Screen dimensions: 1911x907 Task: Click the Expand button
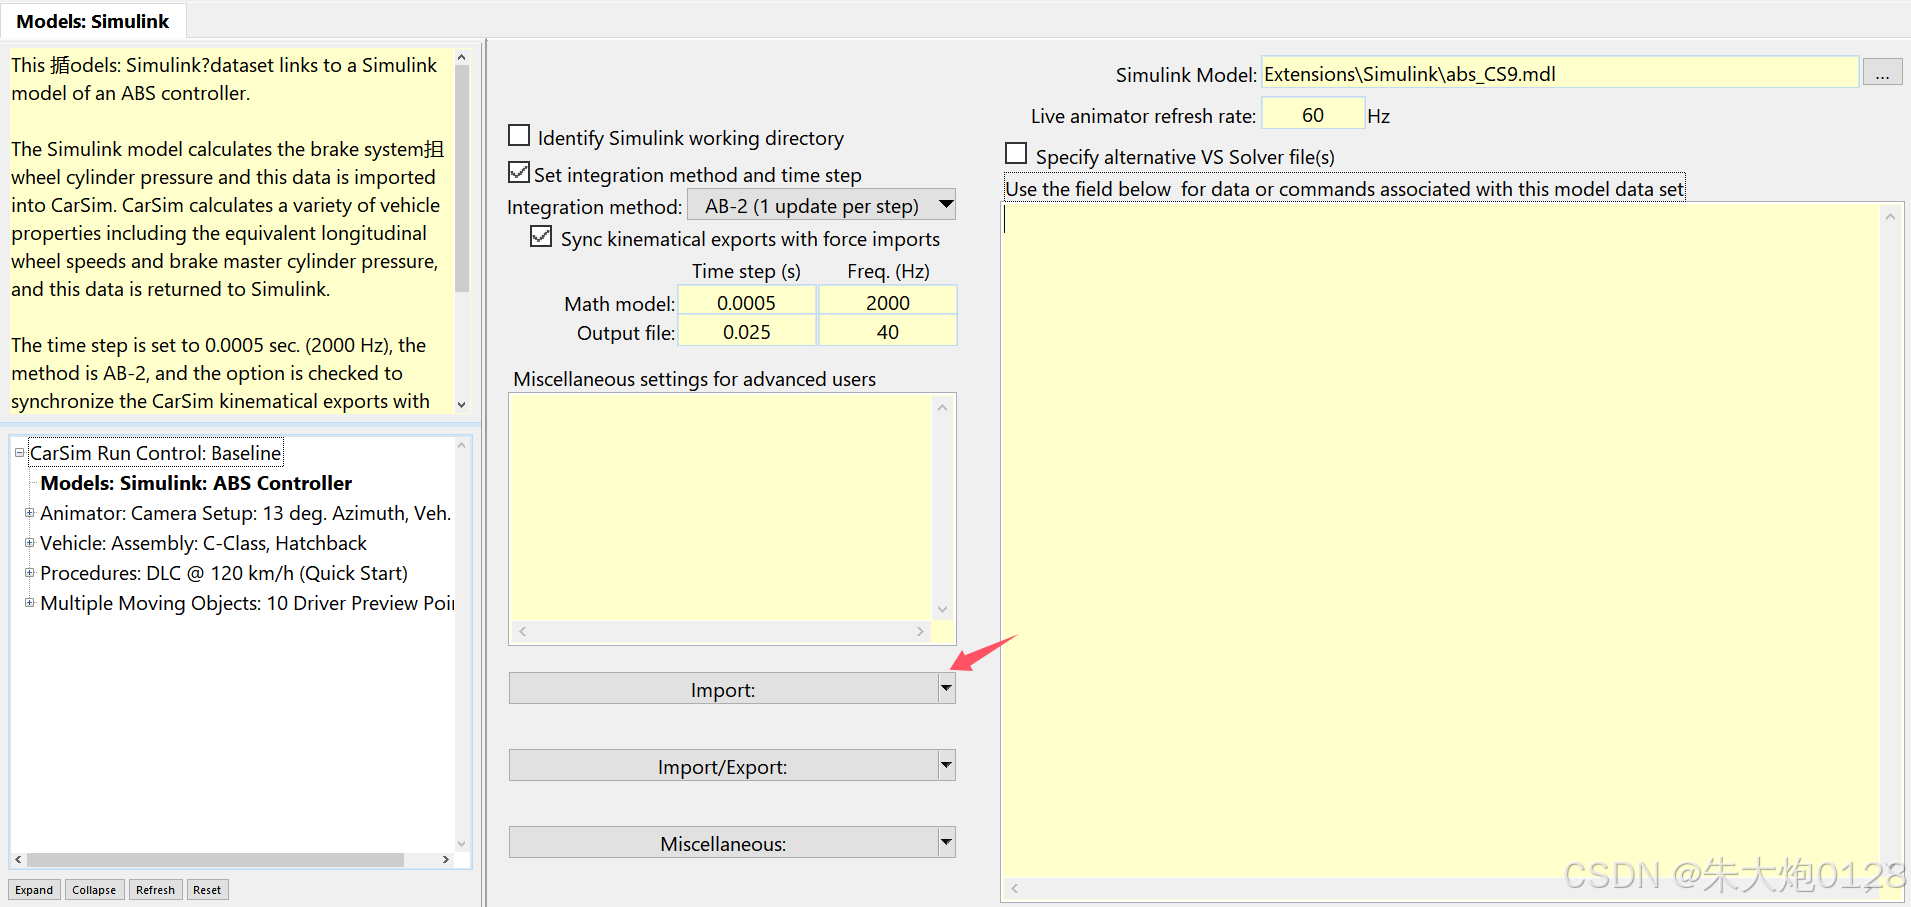pyautogui.click(x=34, y=890)
